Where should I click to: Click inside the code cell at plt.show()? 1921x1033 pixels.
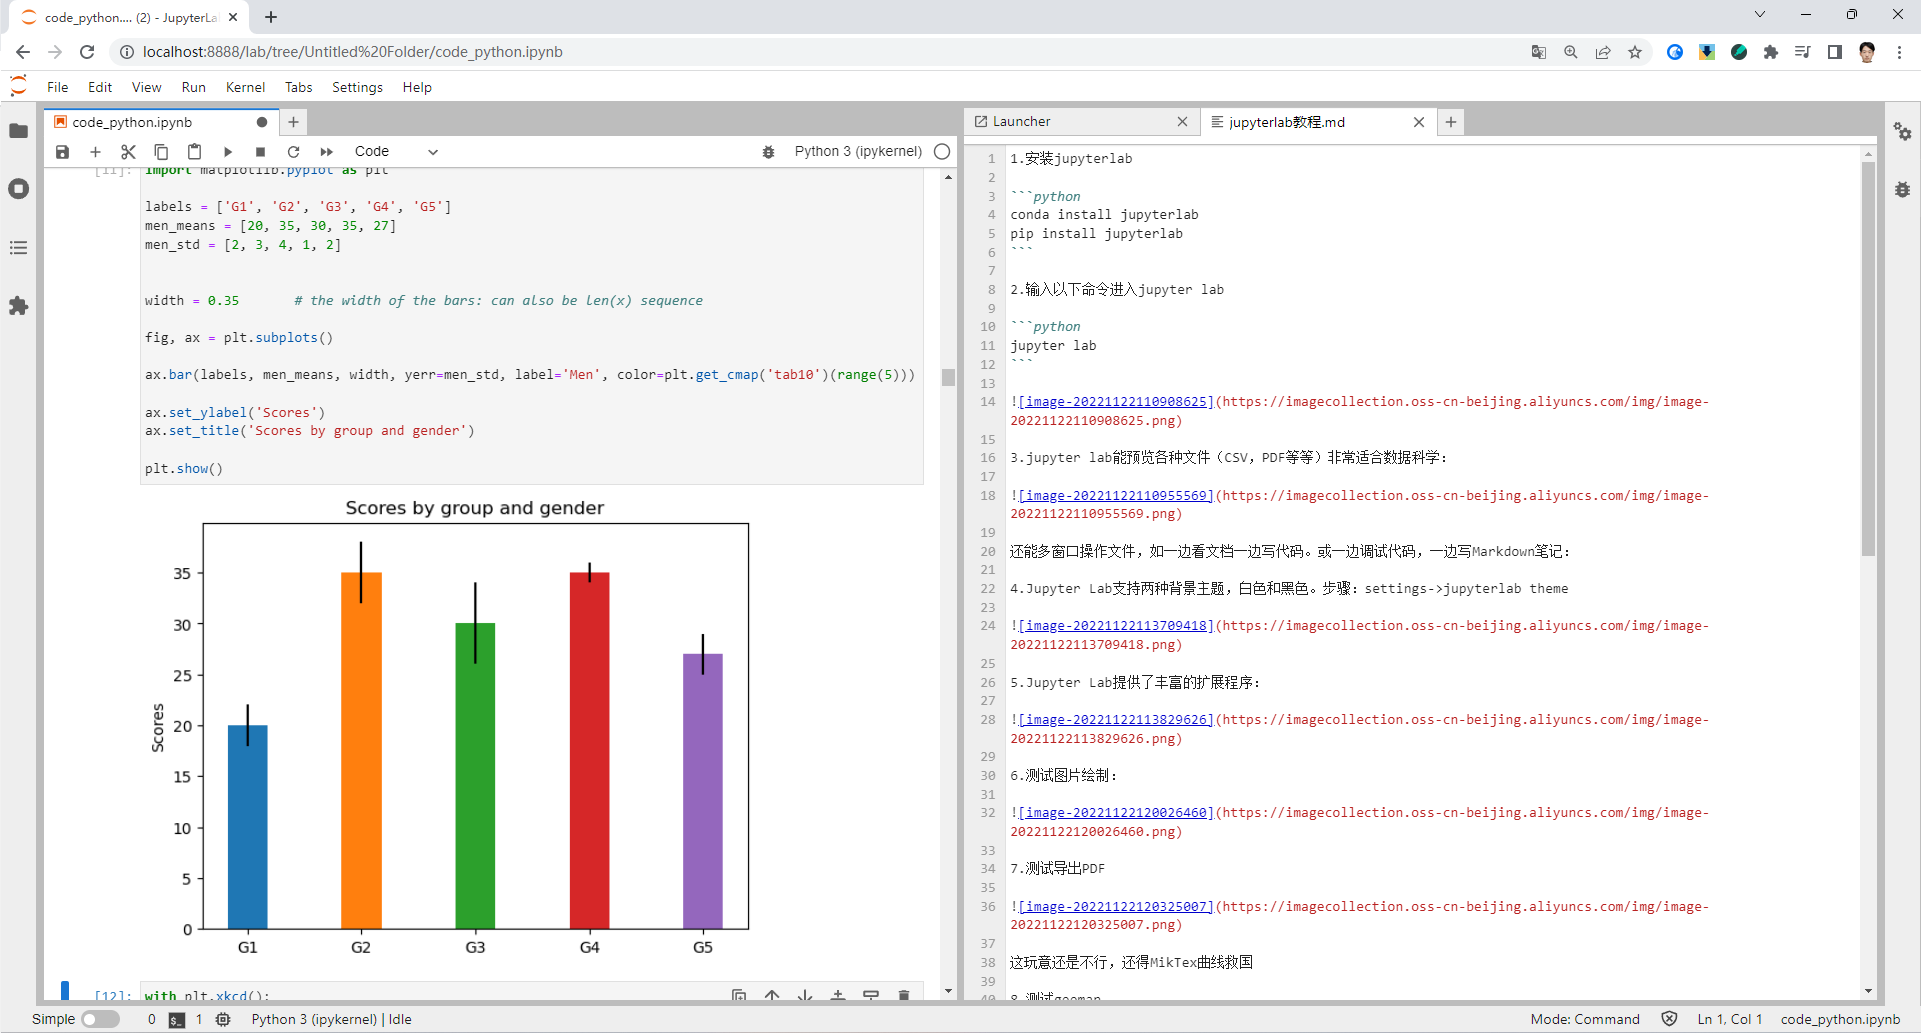(184, 469)
